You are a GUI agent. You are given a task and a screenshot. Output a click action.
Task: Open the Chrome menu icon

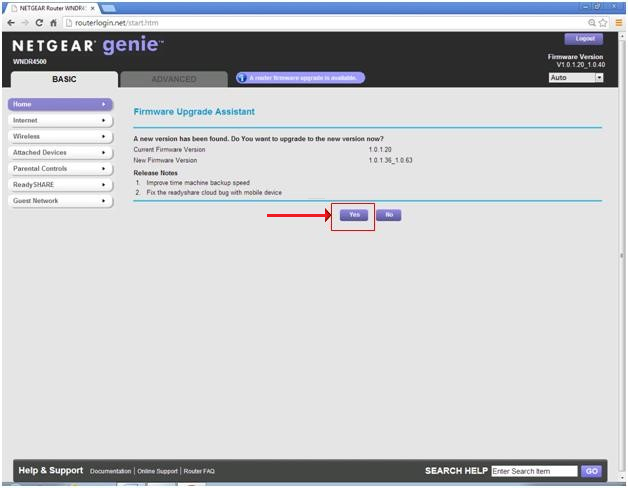(619, 23)
